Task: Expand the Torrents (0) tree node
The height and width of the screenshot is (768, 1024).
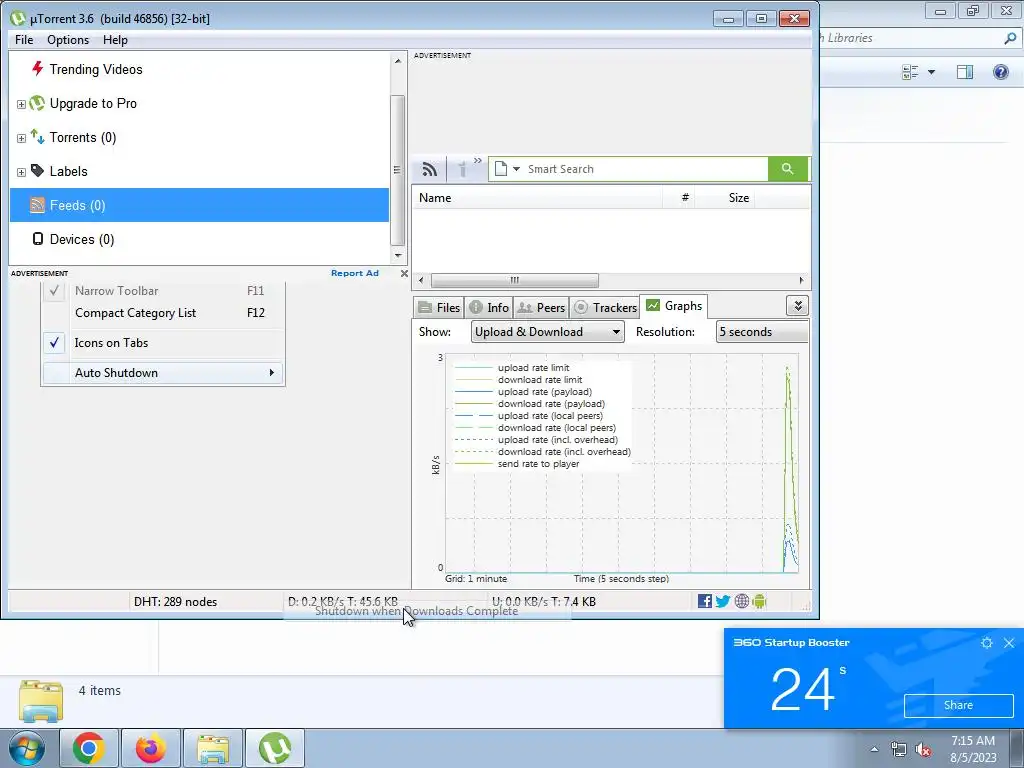Action: [x=21, y=138]
